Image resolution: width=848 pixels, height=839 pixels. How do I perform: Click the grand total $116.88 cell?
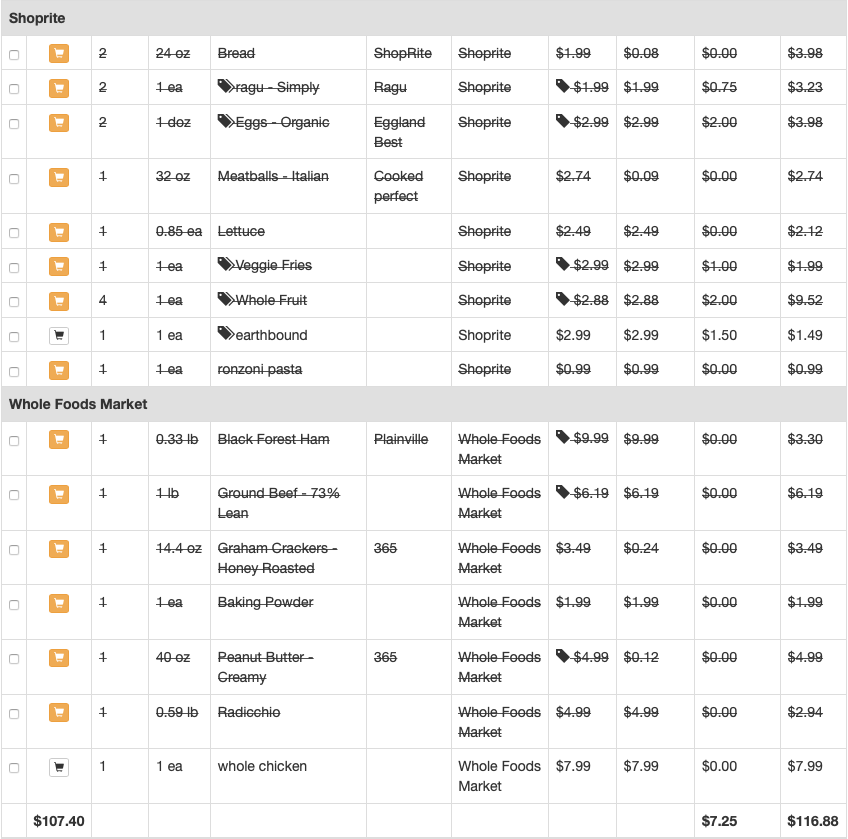(x=813, y=821)
